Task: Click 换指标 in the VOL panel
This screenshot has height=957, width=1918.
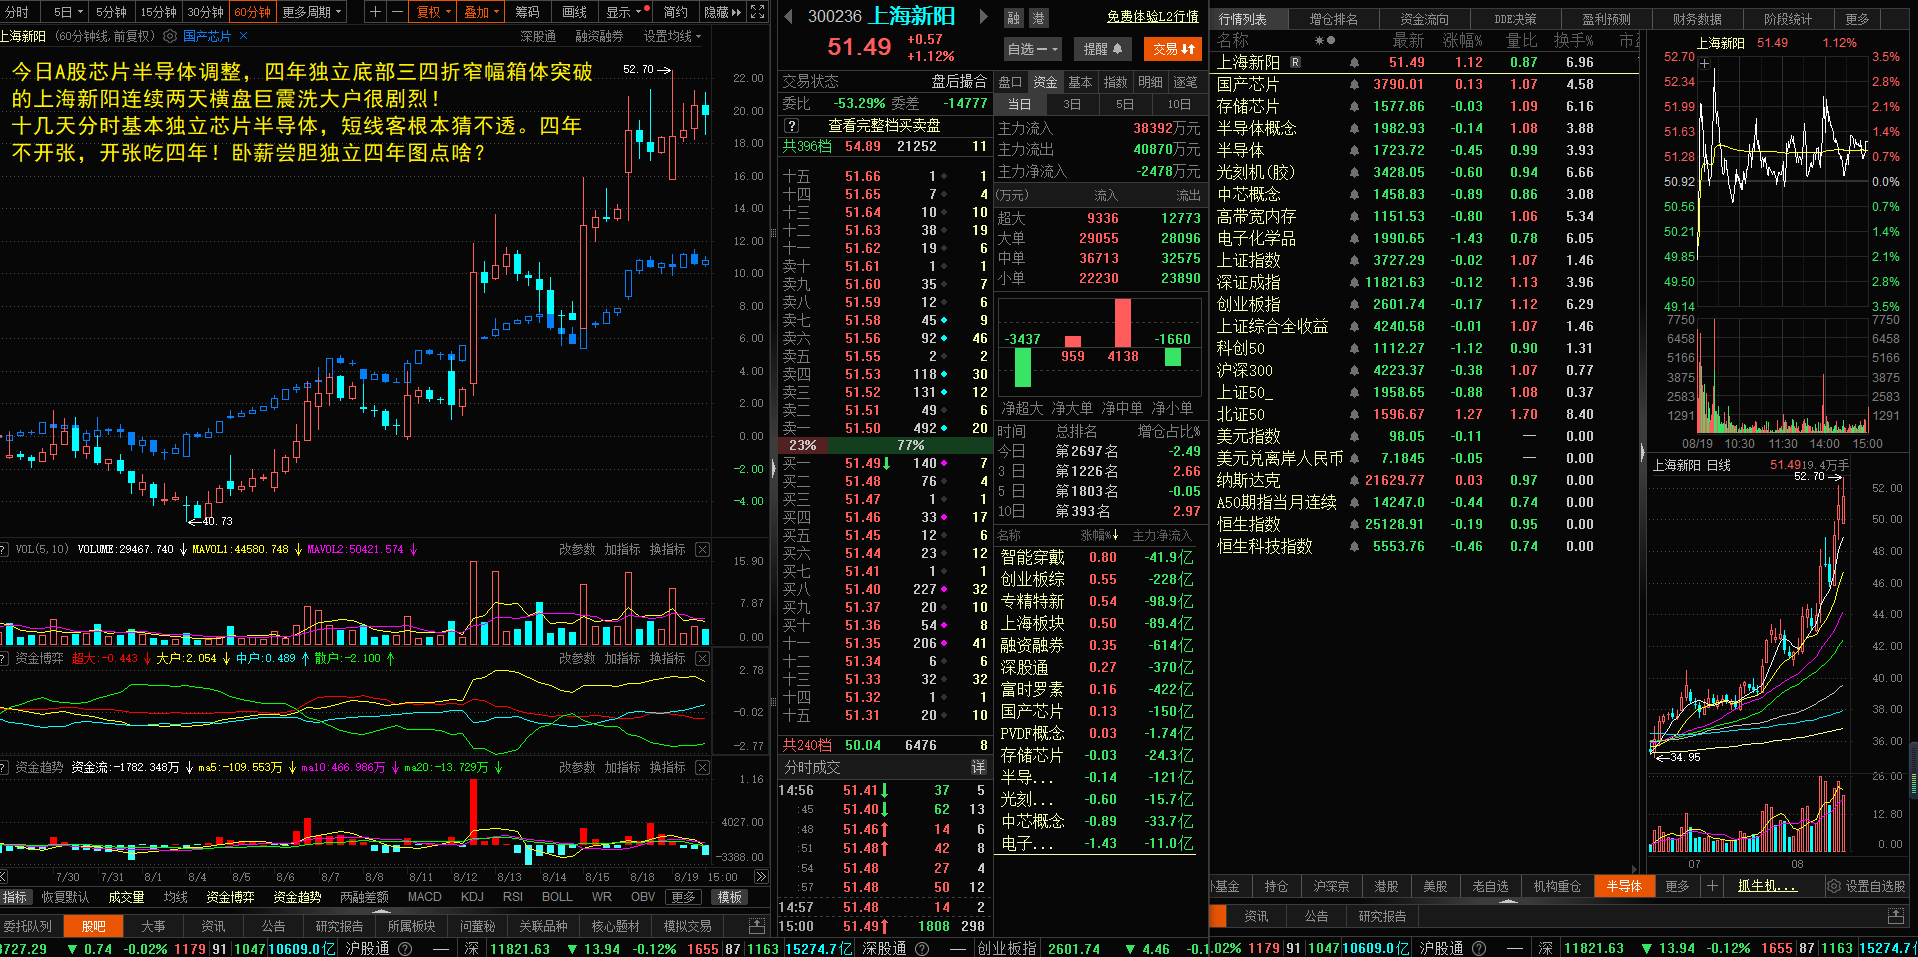Action: pyautogui.click(x=667, y=549)
